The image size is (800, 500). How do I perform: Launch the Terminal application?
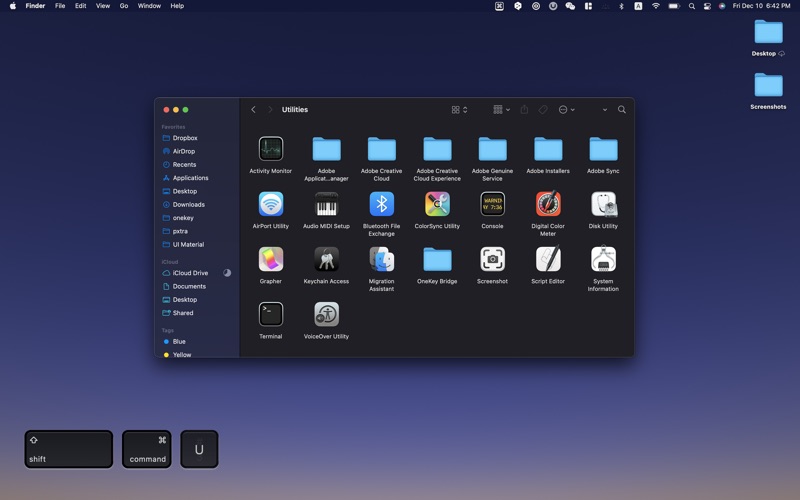point(271,314)
